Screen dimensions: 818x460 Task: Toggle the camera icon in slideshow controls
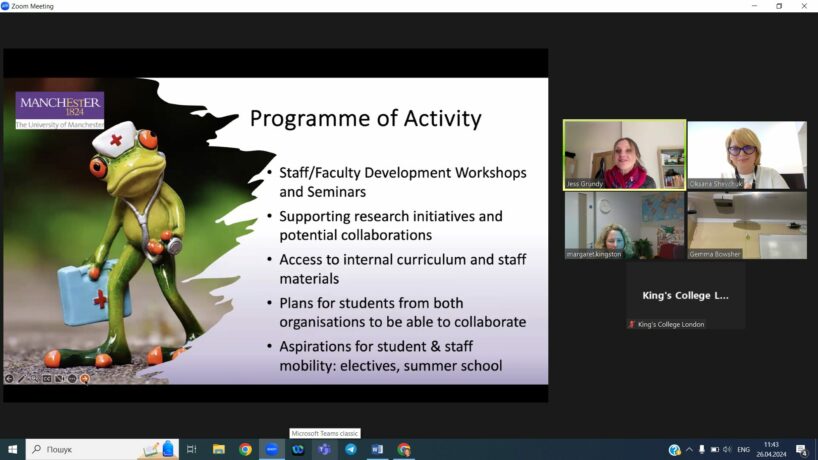pos(59,379)
